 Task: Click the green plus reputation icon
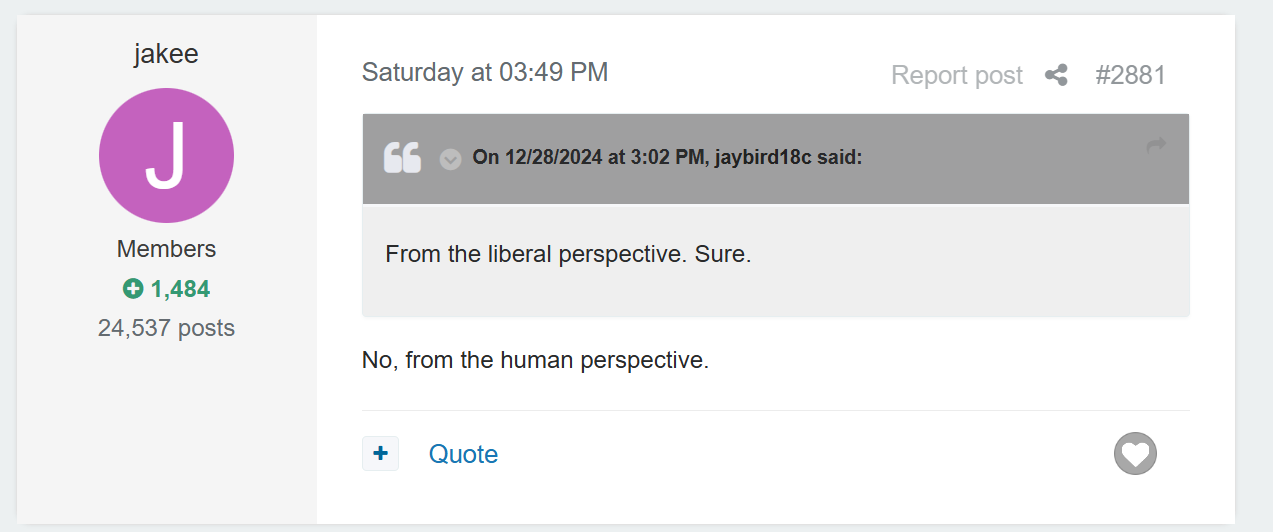click(x=132, y=289)
